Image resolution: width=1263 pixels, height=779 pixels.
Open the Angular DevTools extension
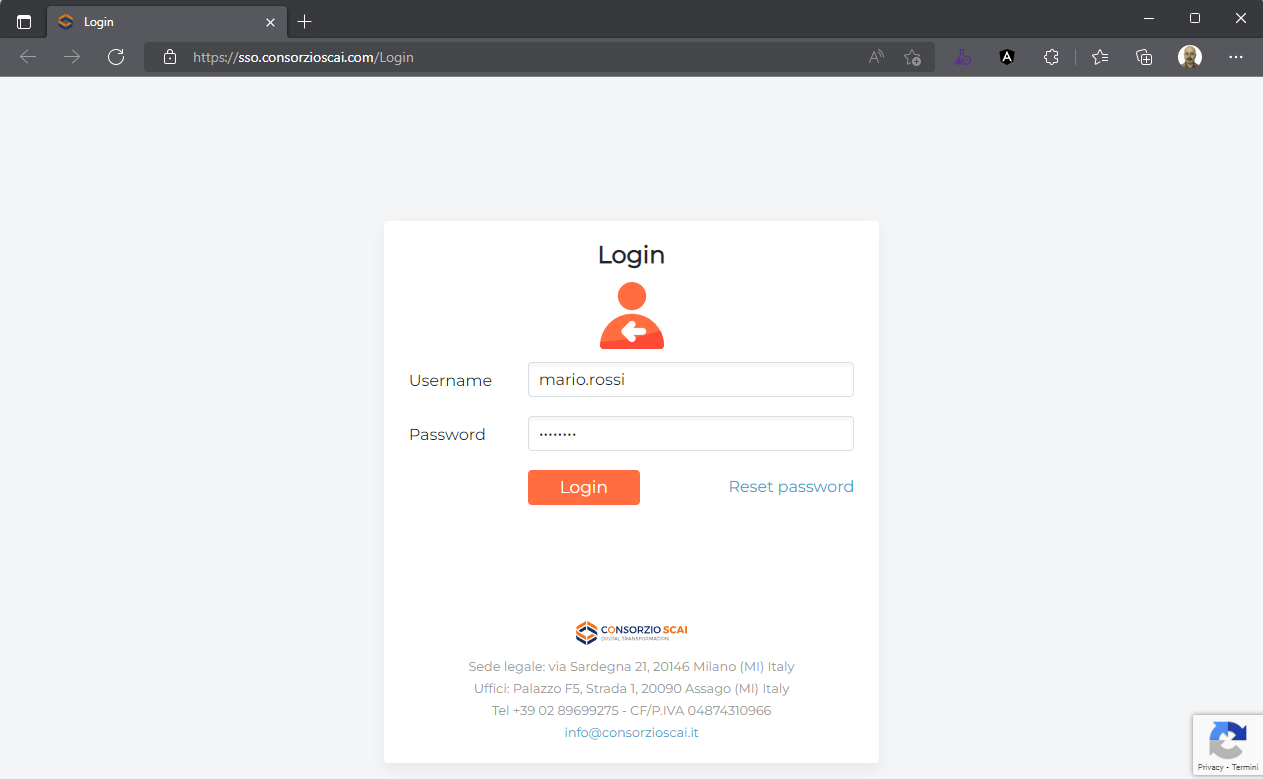[1006, 57]
